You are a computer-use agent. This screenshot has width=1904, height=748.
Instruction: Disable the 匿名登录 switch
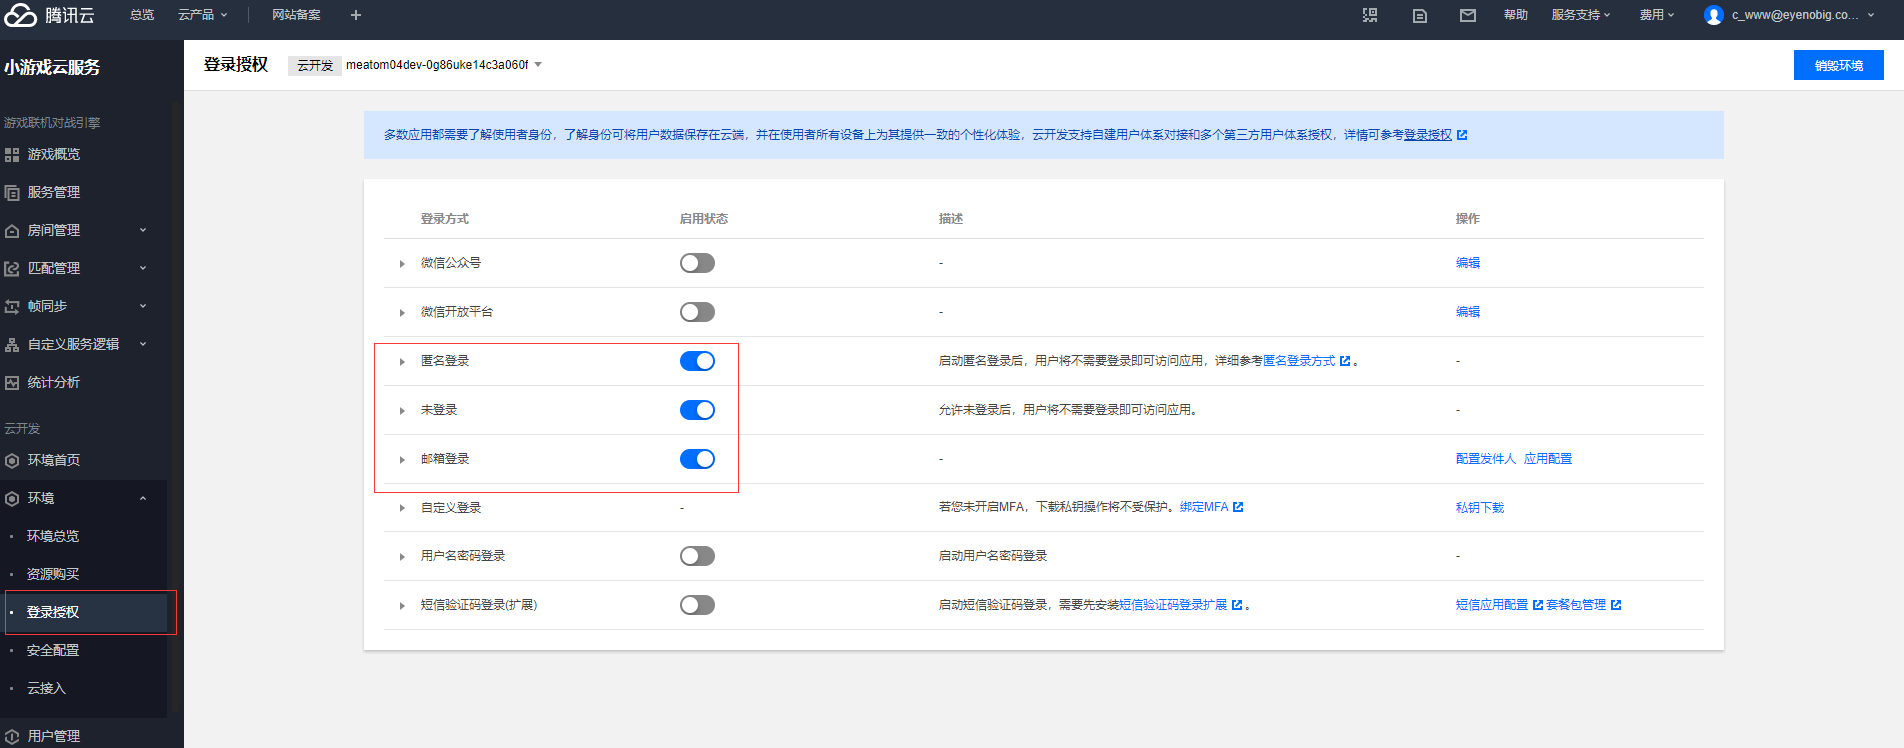coord(697,361)
